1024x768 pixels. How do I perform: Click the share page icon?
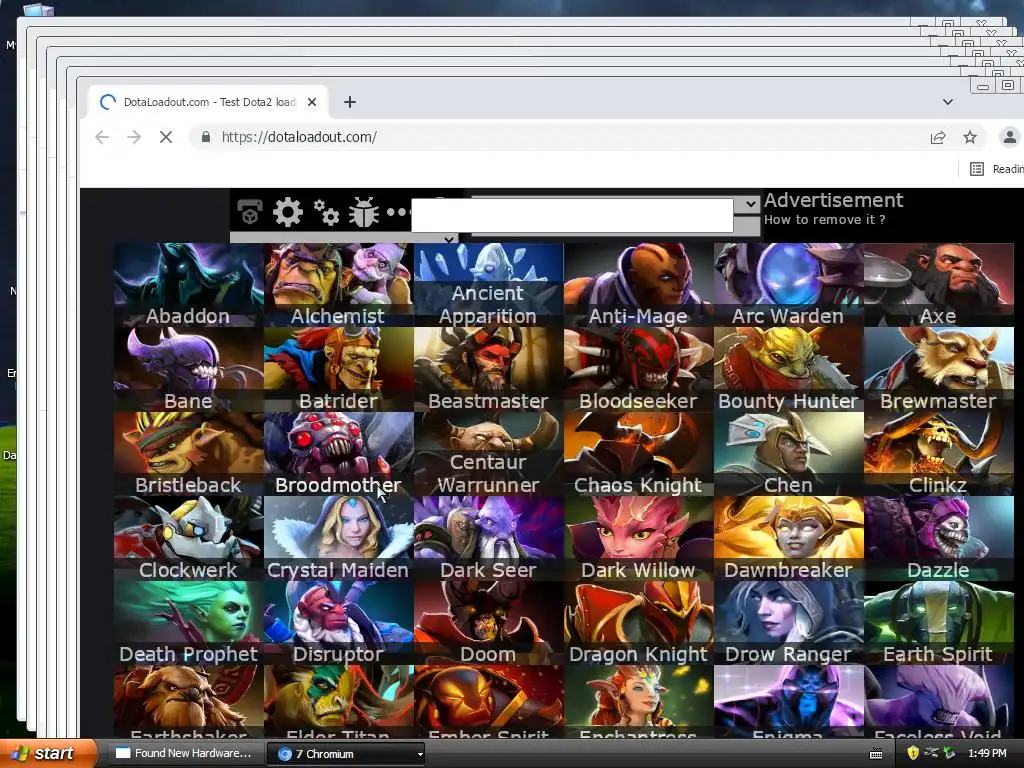[x=938, y=137]
